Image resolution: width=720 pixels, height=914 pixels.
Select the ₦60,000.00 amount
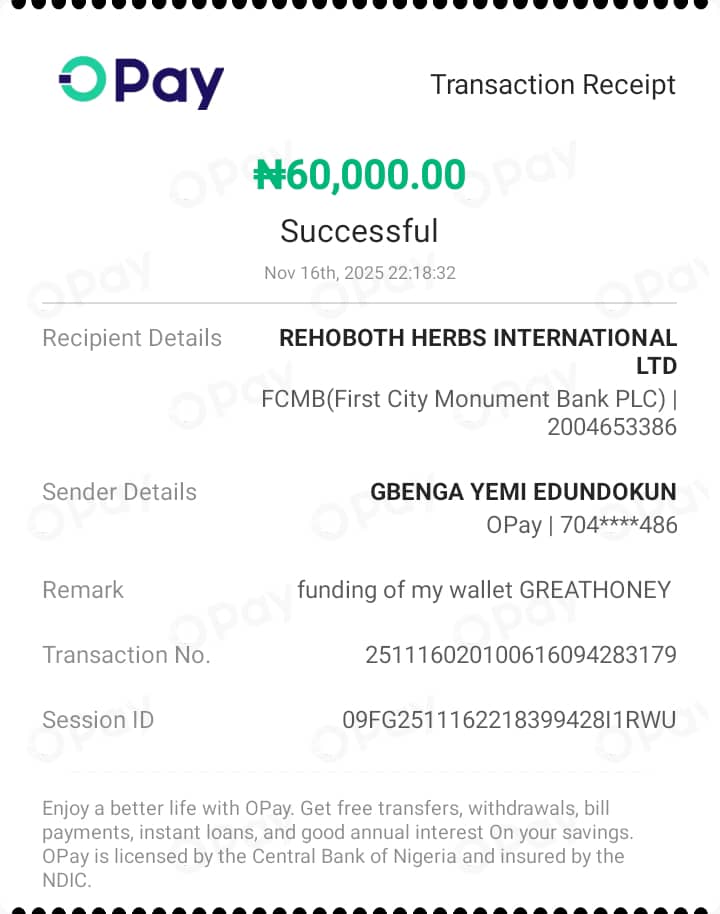[x=360, y=175]
